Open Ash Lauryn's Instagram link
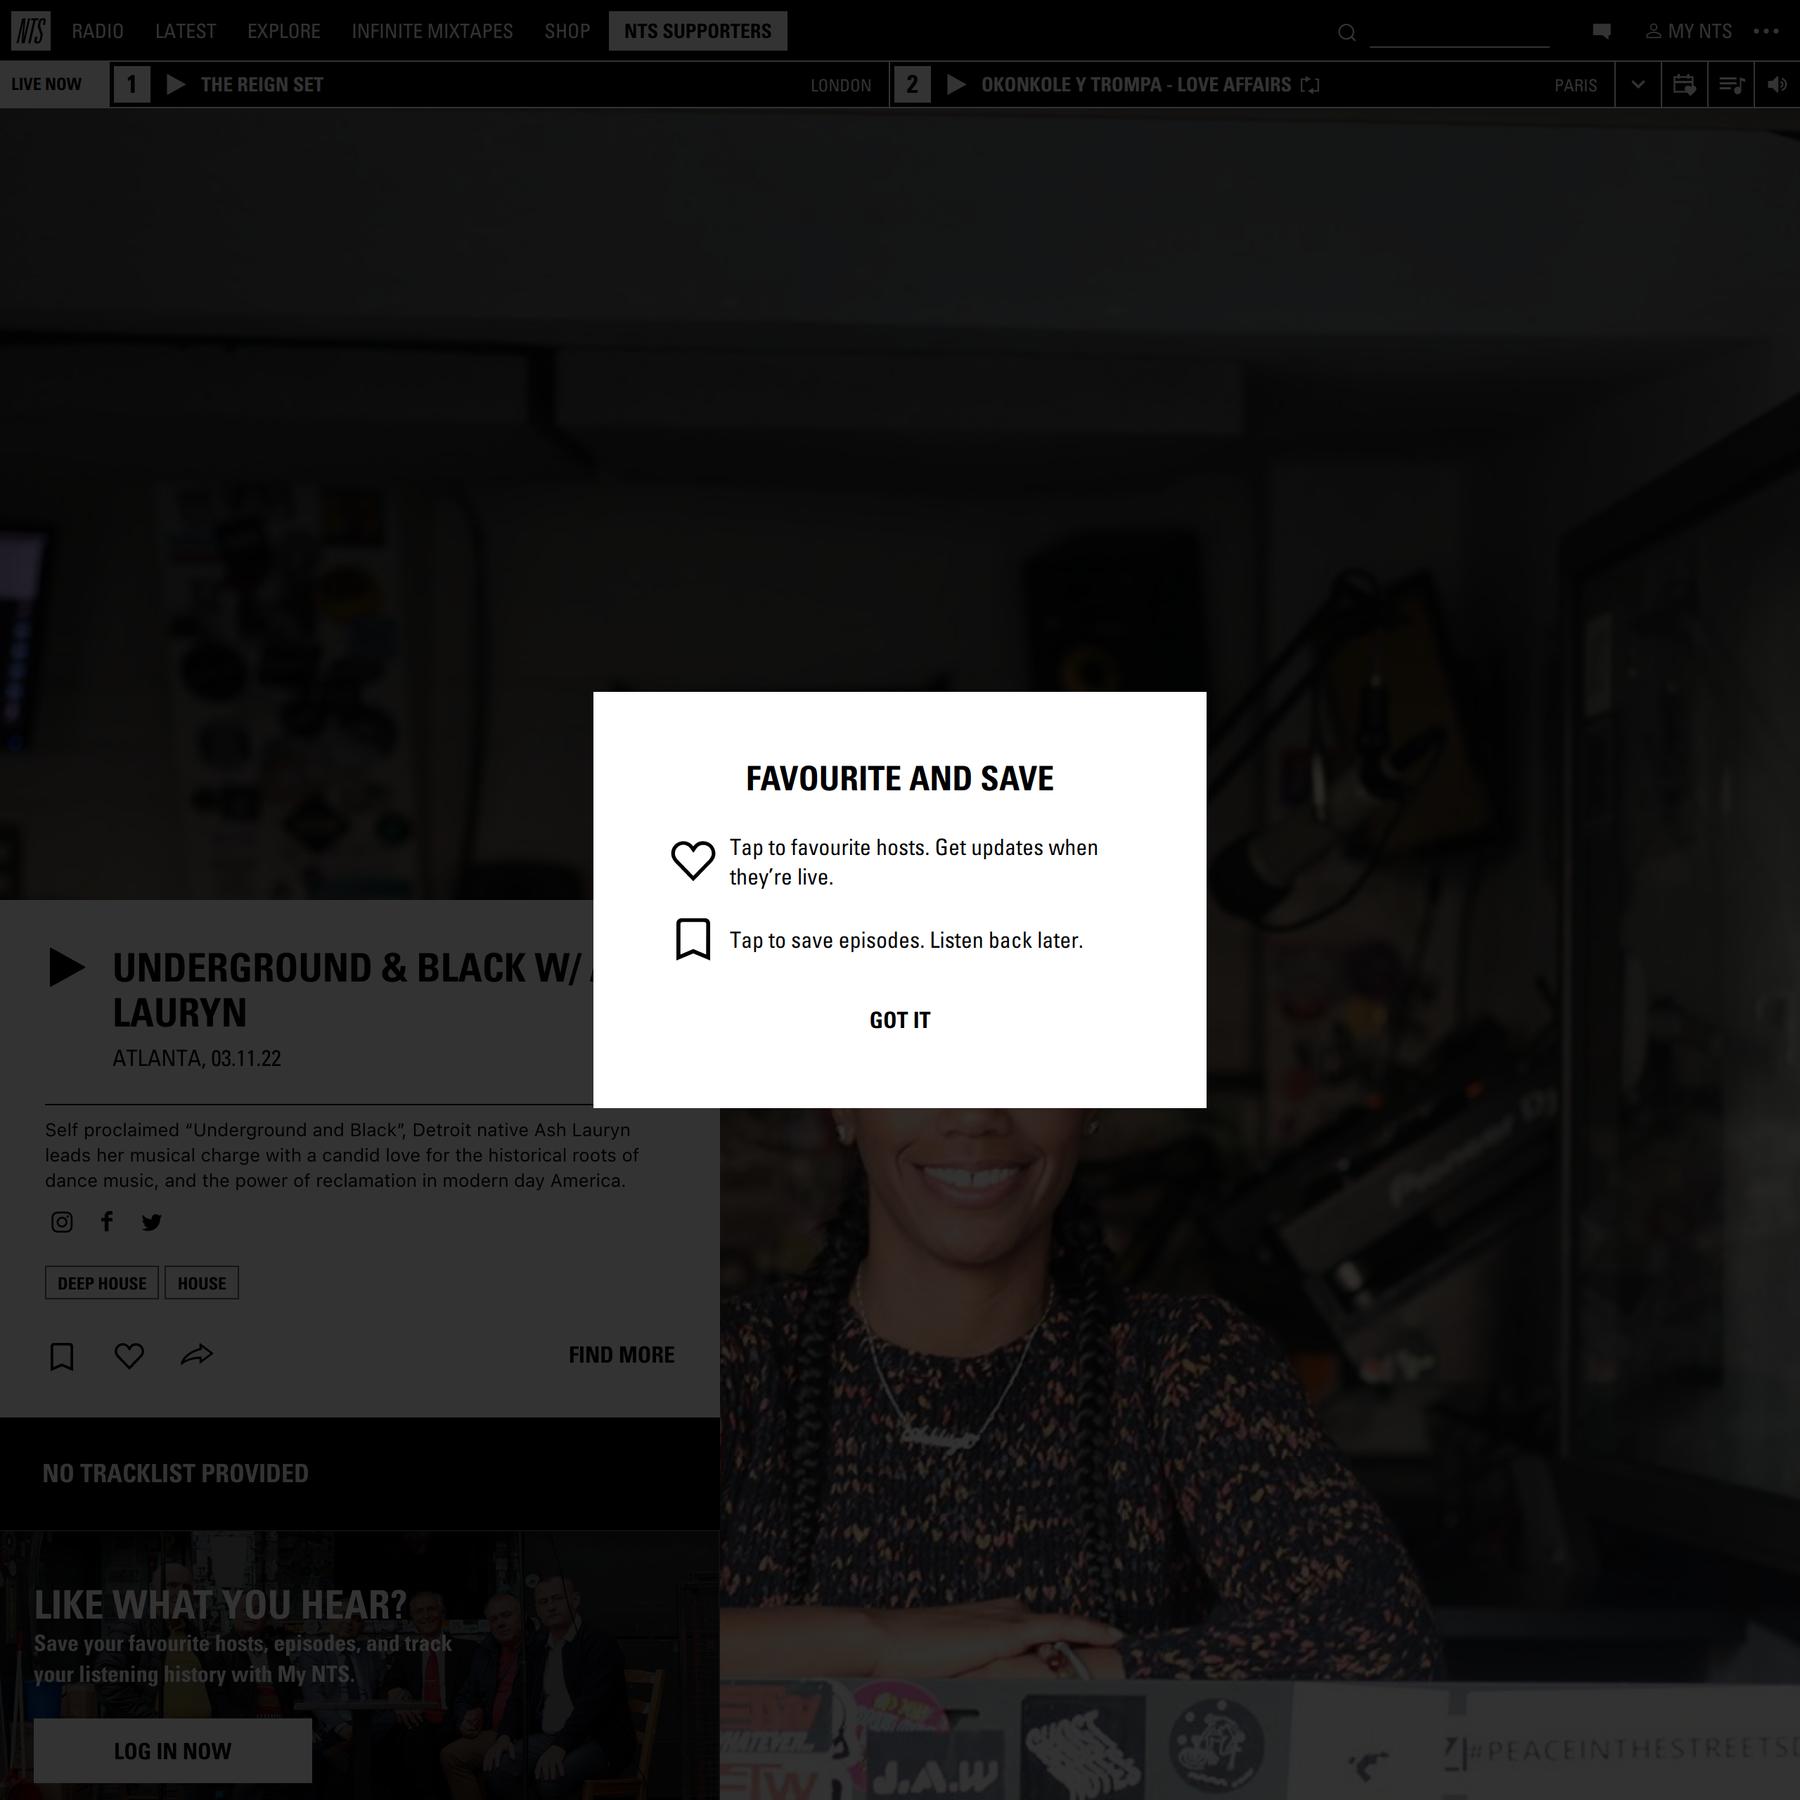 pos(62,1222)
